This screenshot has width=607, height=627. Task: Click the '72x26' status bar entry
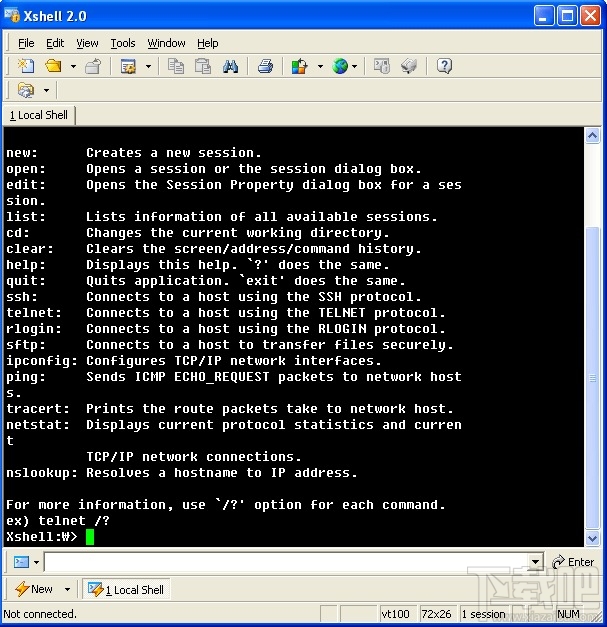[x=436, y=614]
